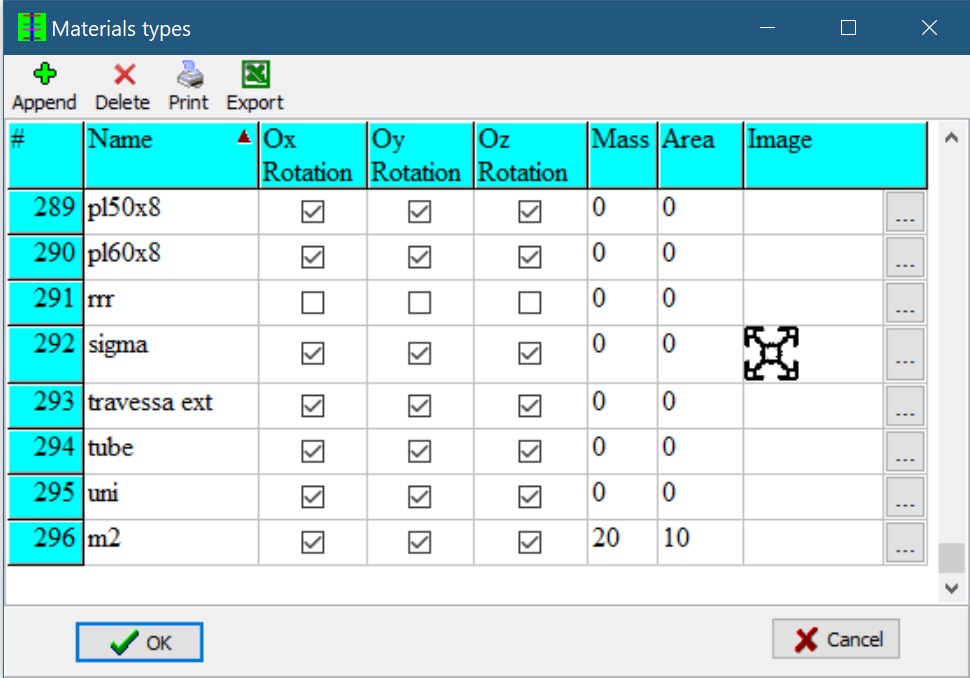Click the Delete red X icon

click(123, 75)
